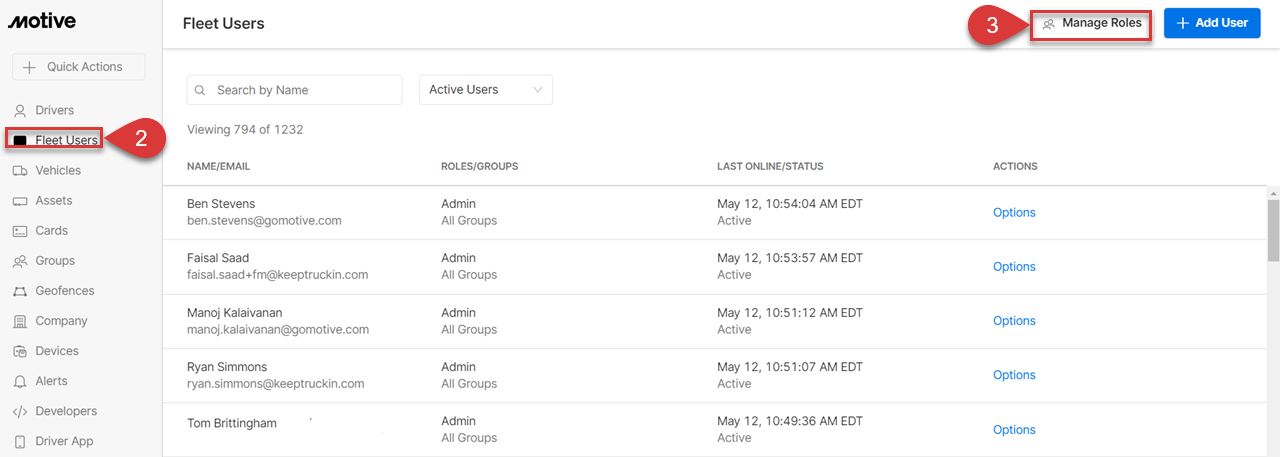Open the Groups section
Screen dimensions: 1280x457
pyautogui.click(x=55, y=260)
